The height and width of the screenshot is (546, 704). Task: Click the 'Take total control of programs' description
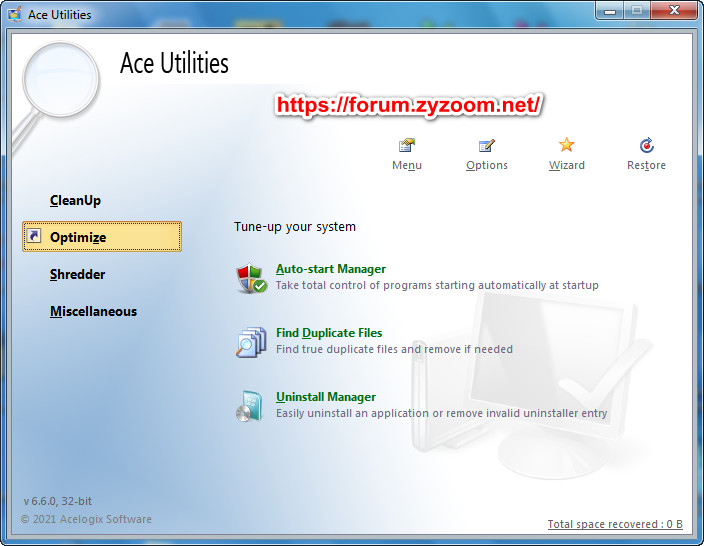pyautogui.click(x=437, y=285)
